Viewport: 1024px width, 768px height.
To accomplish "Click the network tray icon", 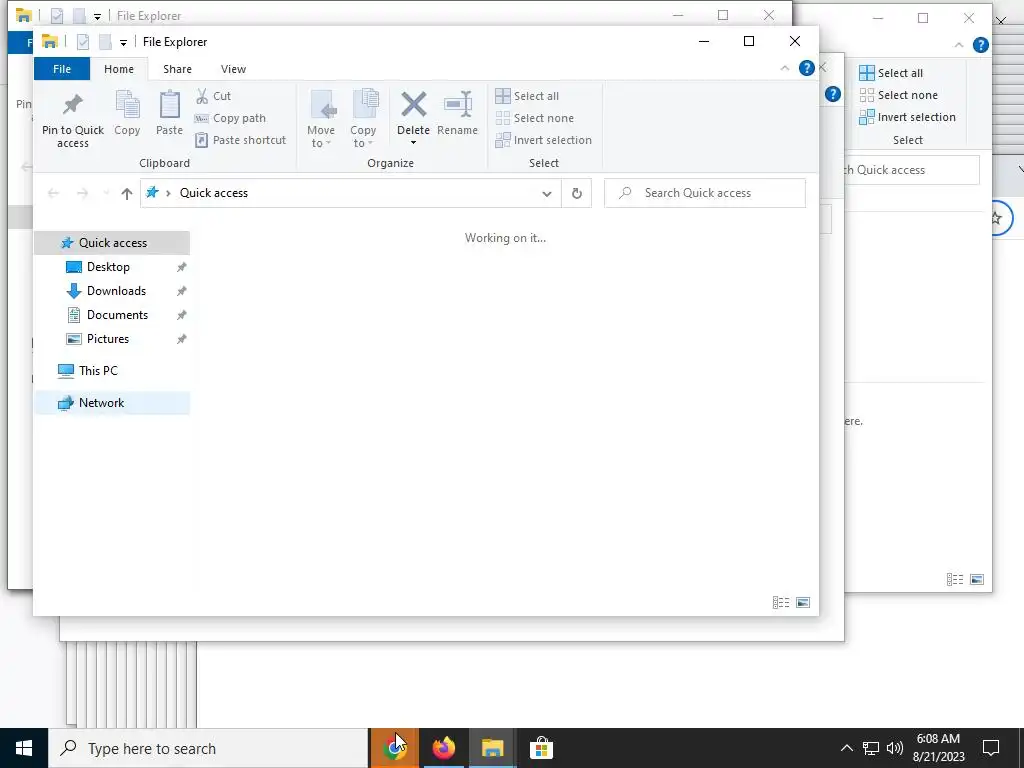I will click(871, 748).
